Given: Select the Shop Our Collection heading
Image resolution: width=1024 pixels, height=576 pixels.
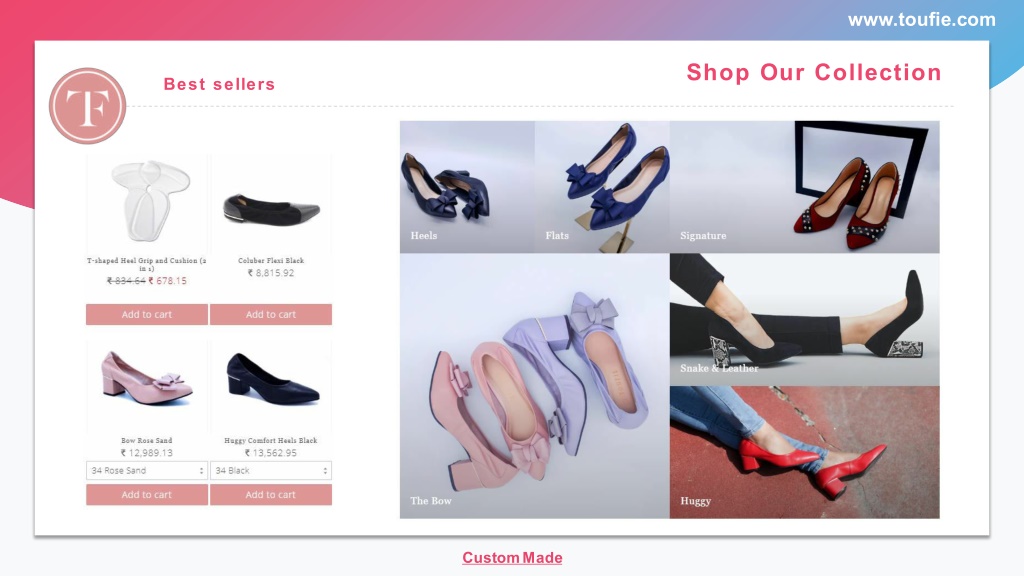Looking at the screenshot, I should (x=814, y=72).
